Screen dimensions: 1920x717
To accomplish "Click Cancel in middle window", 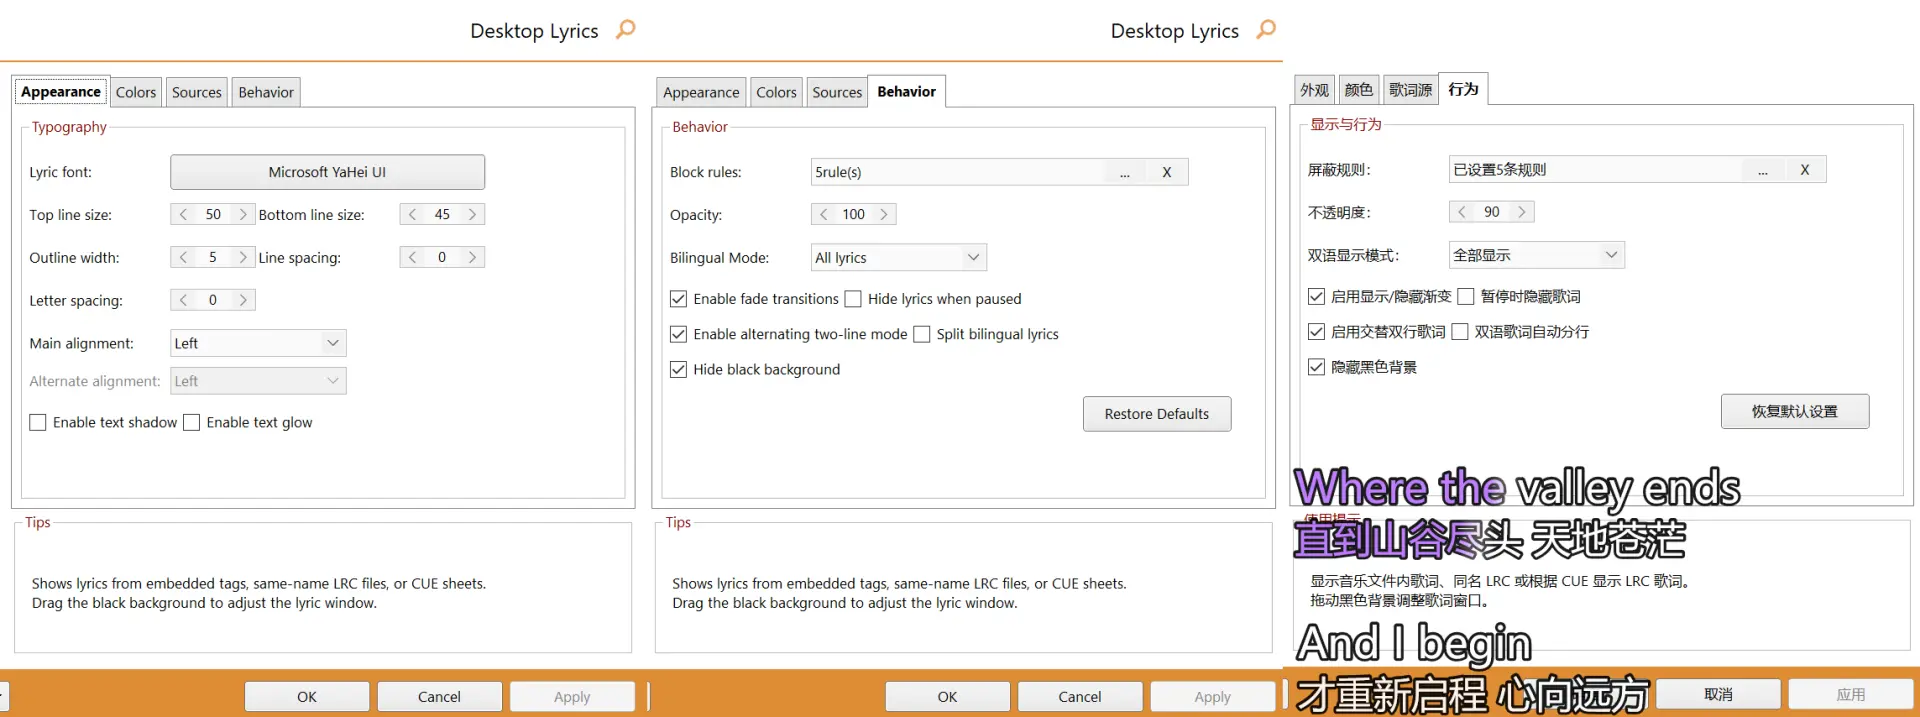I will 1080,696.
